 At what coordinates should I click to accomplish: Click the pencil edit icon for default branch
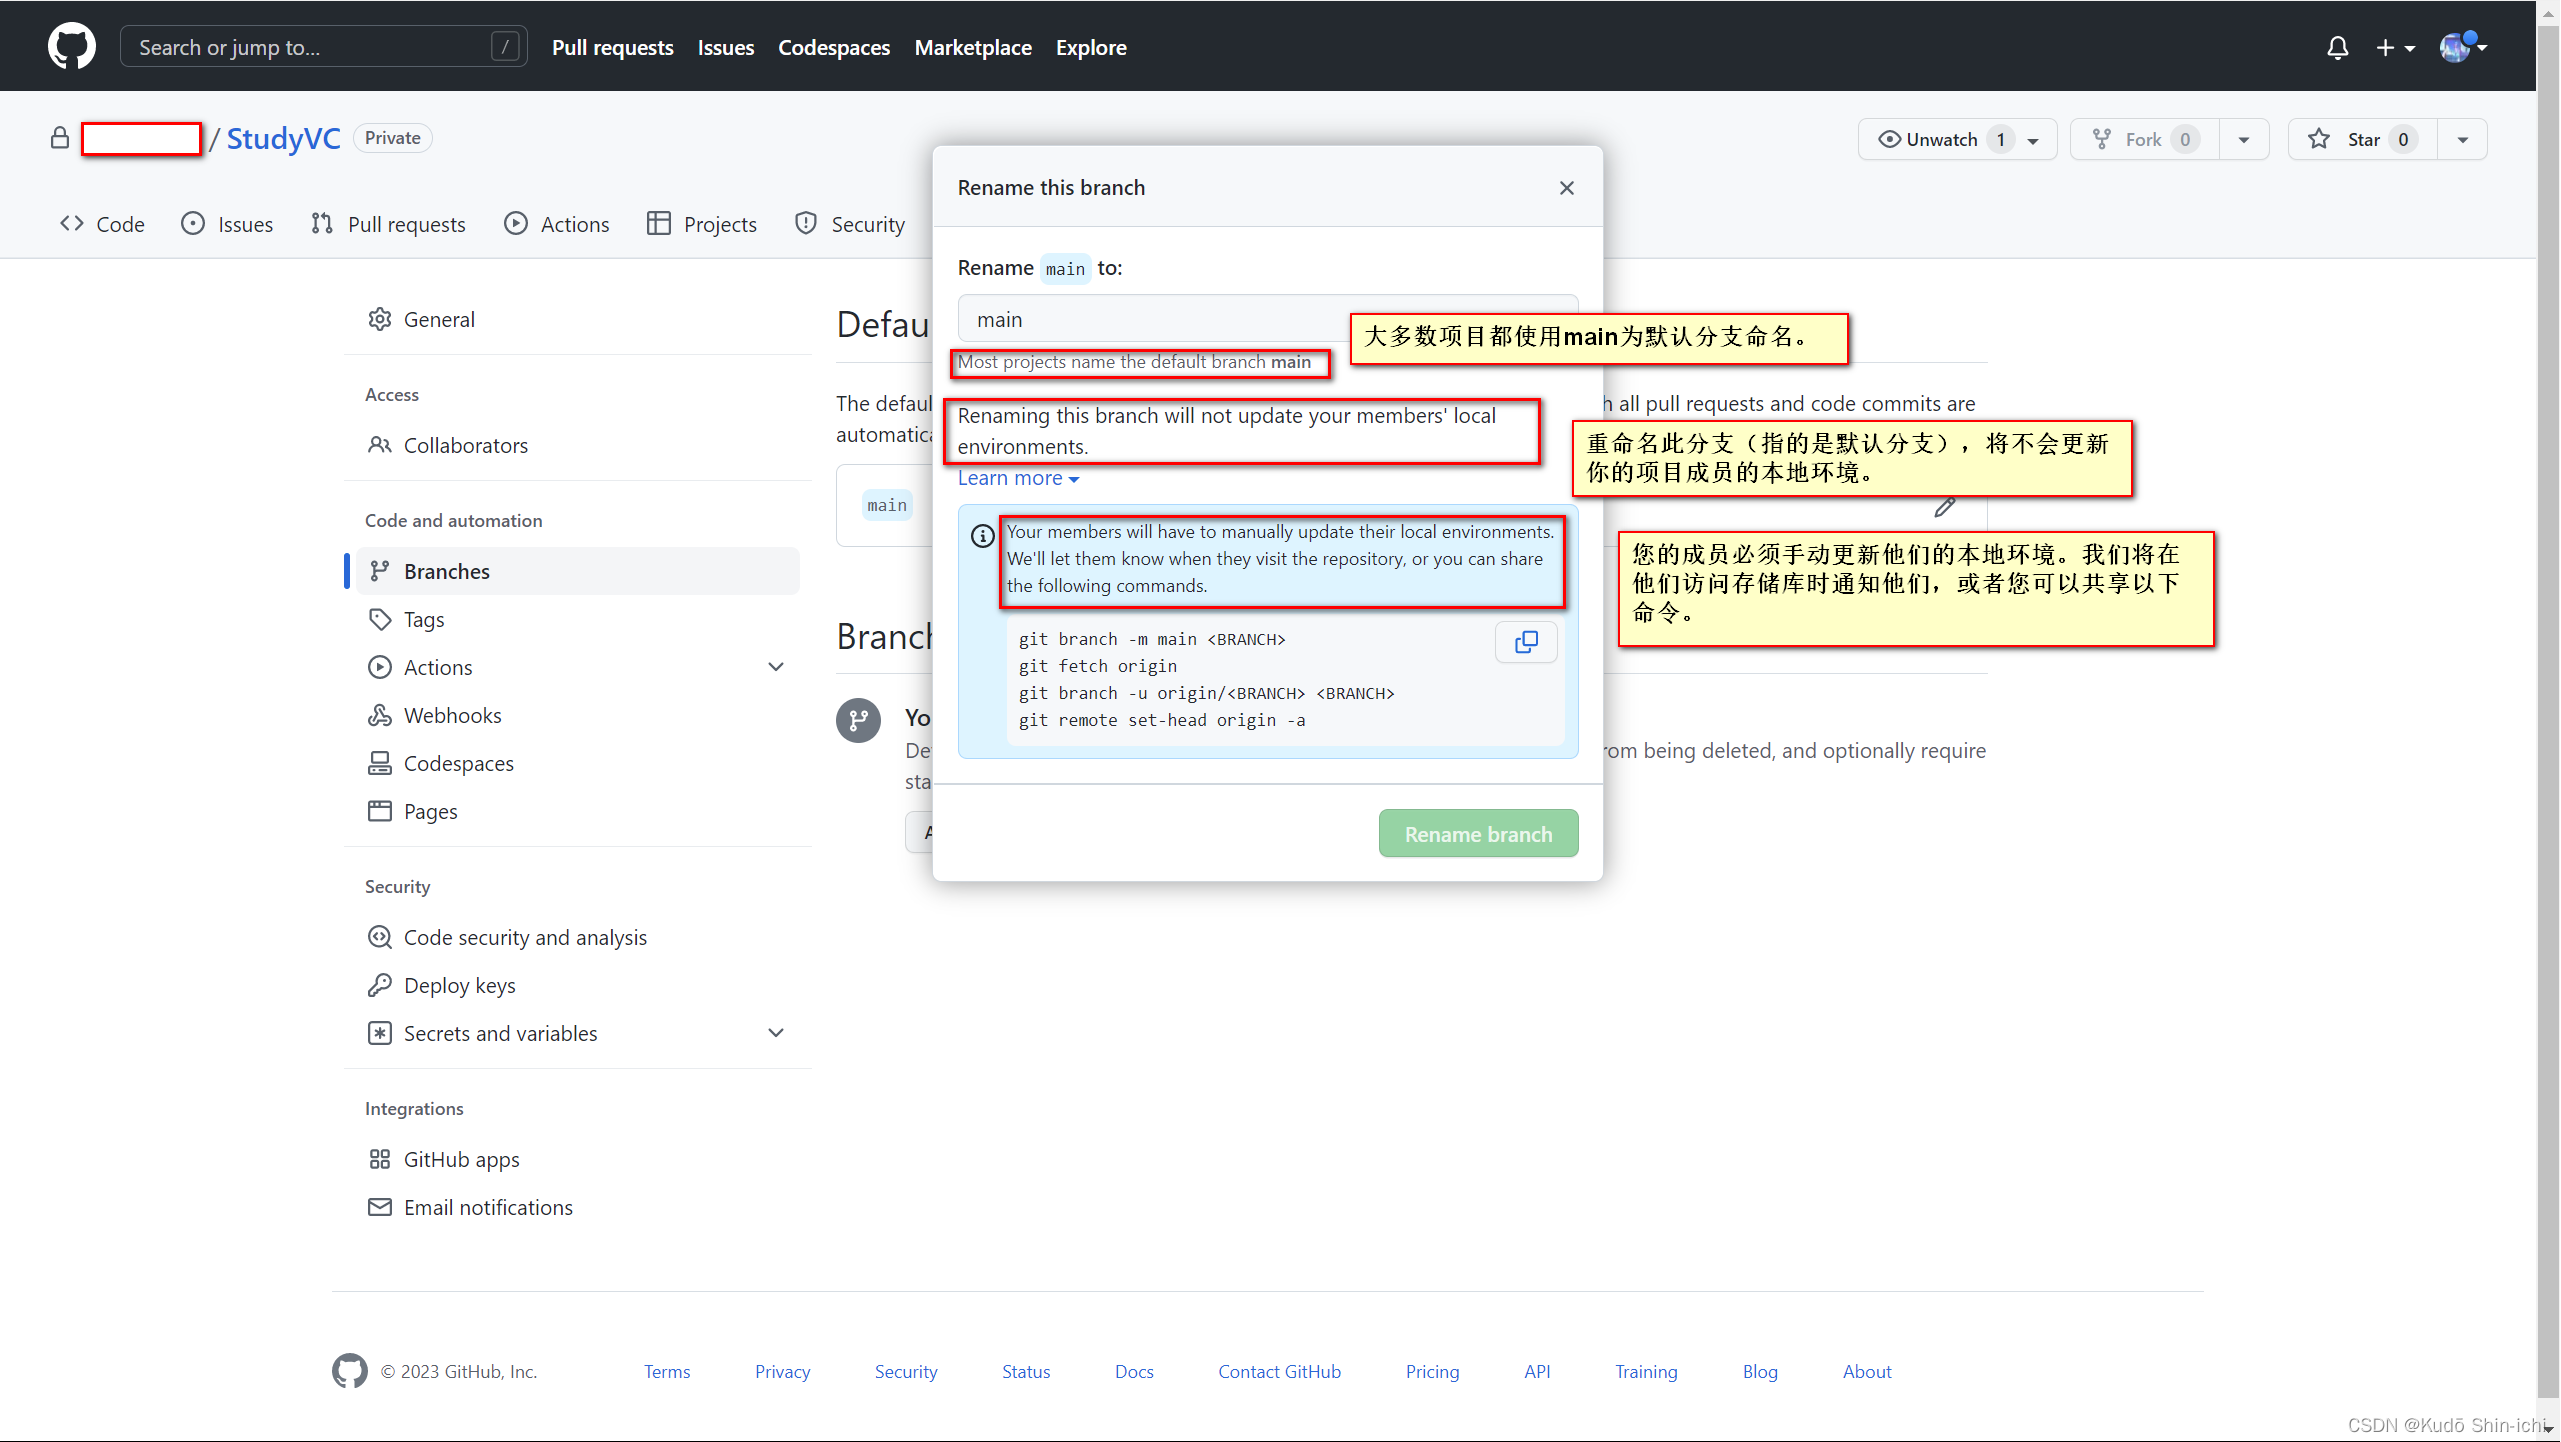(x=1944, y=507)
